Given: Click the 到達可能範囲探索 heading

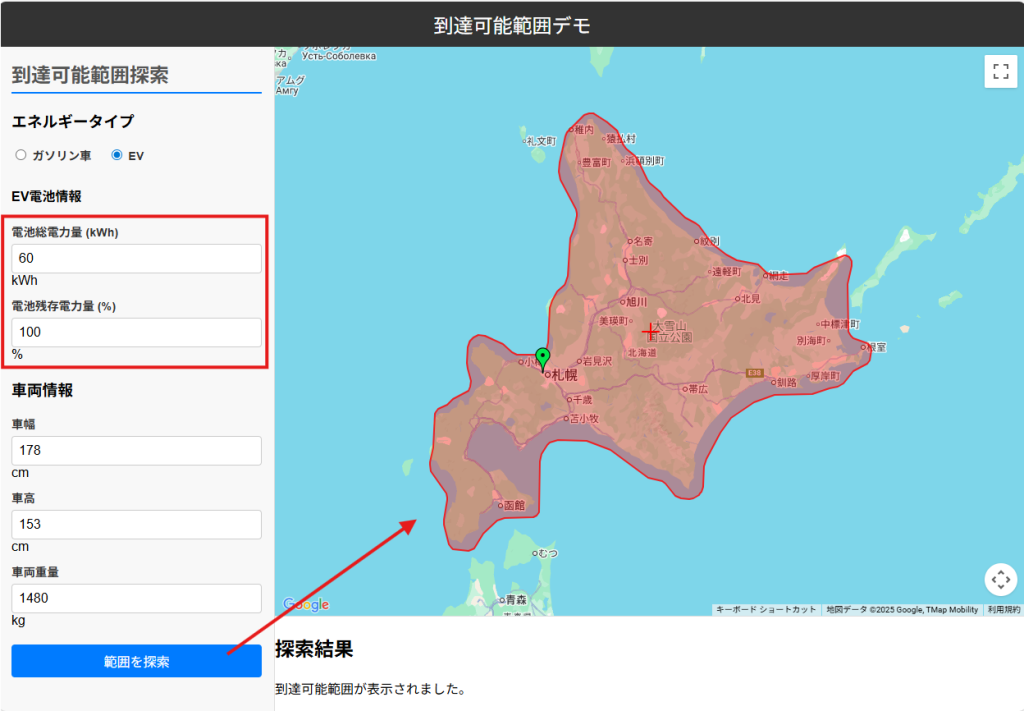Looking at the screenshot, I should [x=90, y=75].
